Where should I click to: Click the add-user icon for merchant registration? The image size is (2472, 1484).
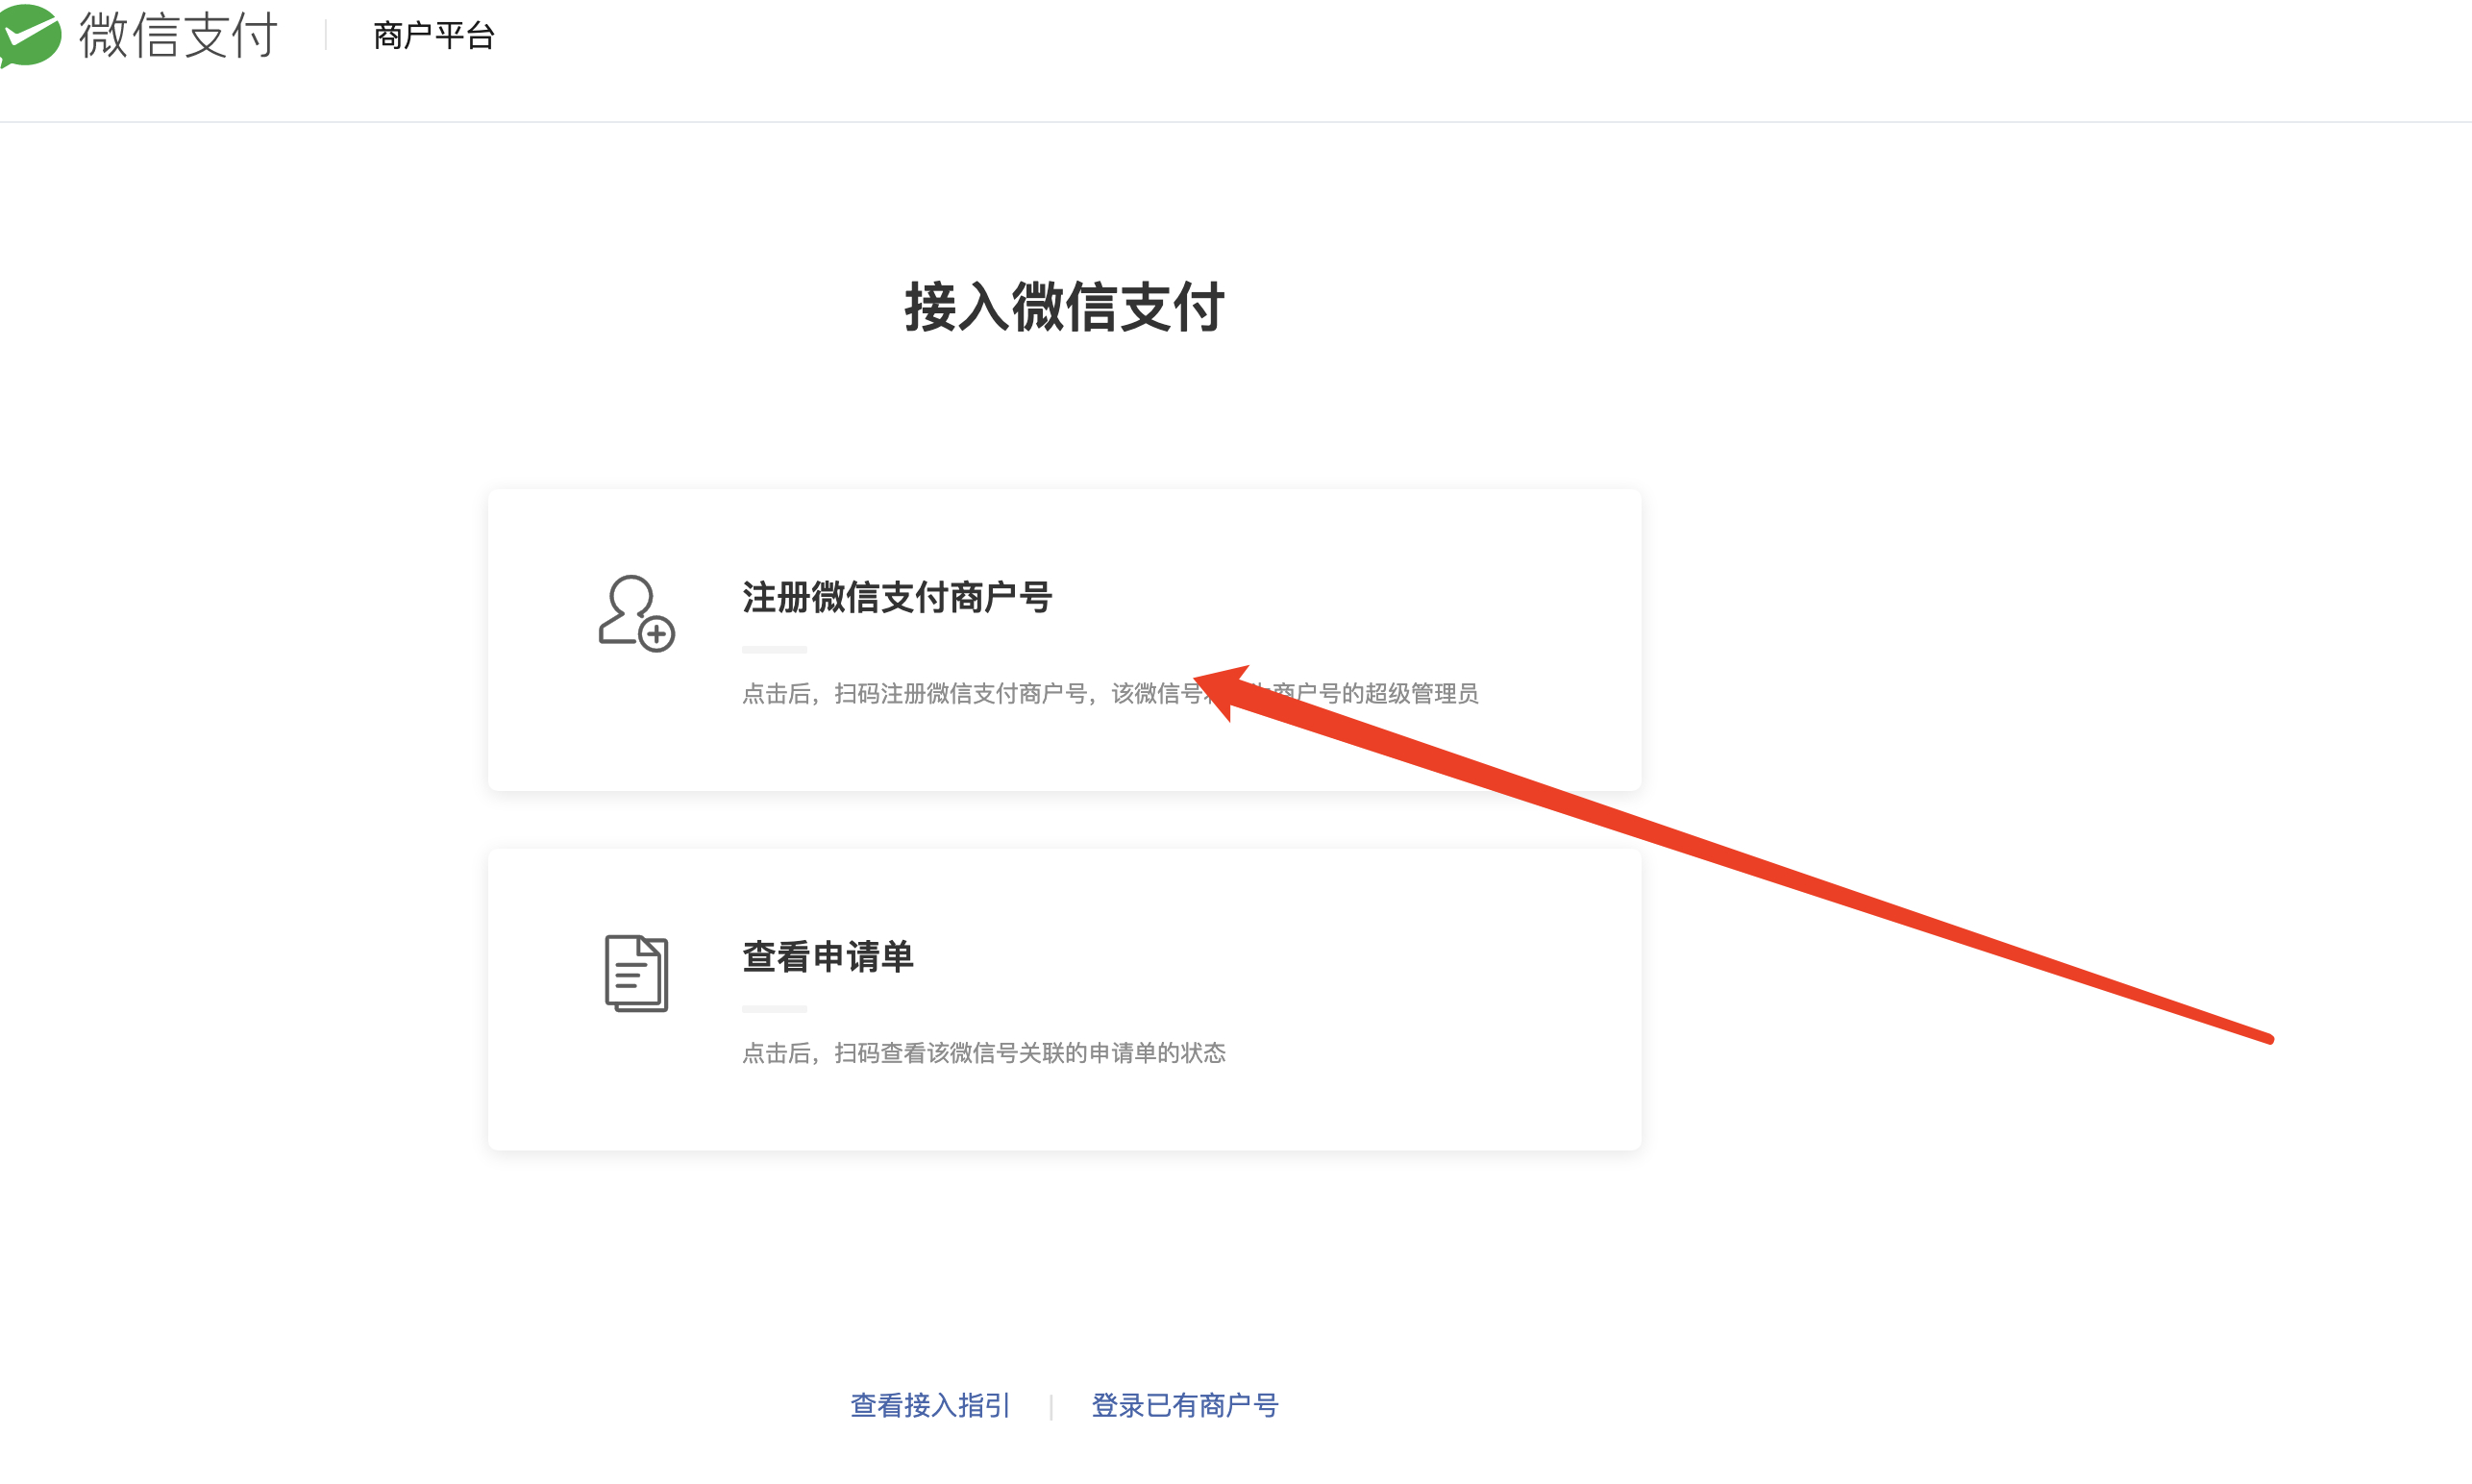[x=637, y=613]
